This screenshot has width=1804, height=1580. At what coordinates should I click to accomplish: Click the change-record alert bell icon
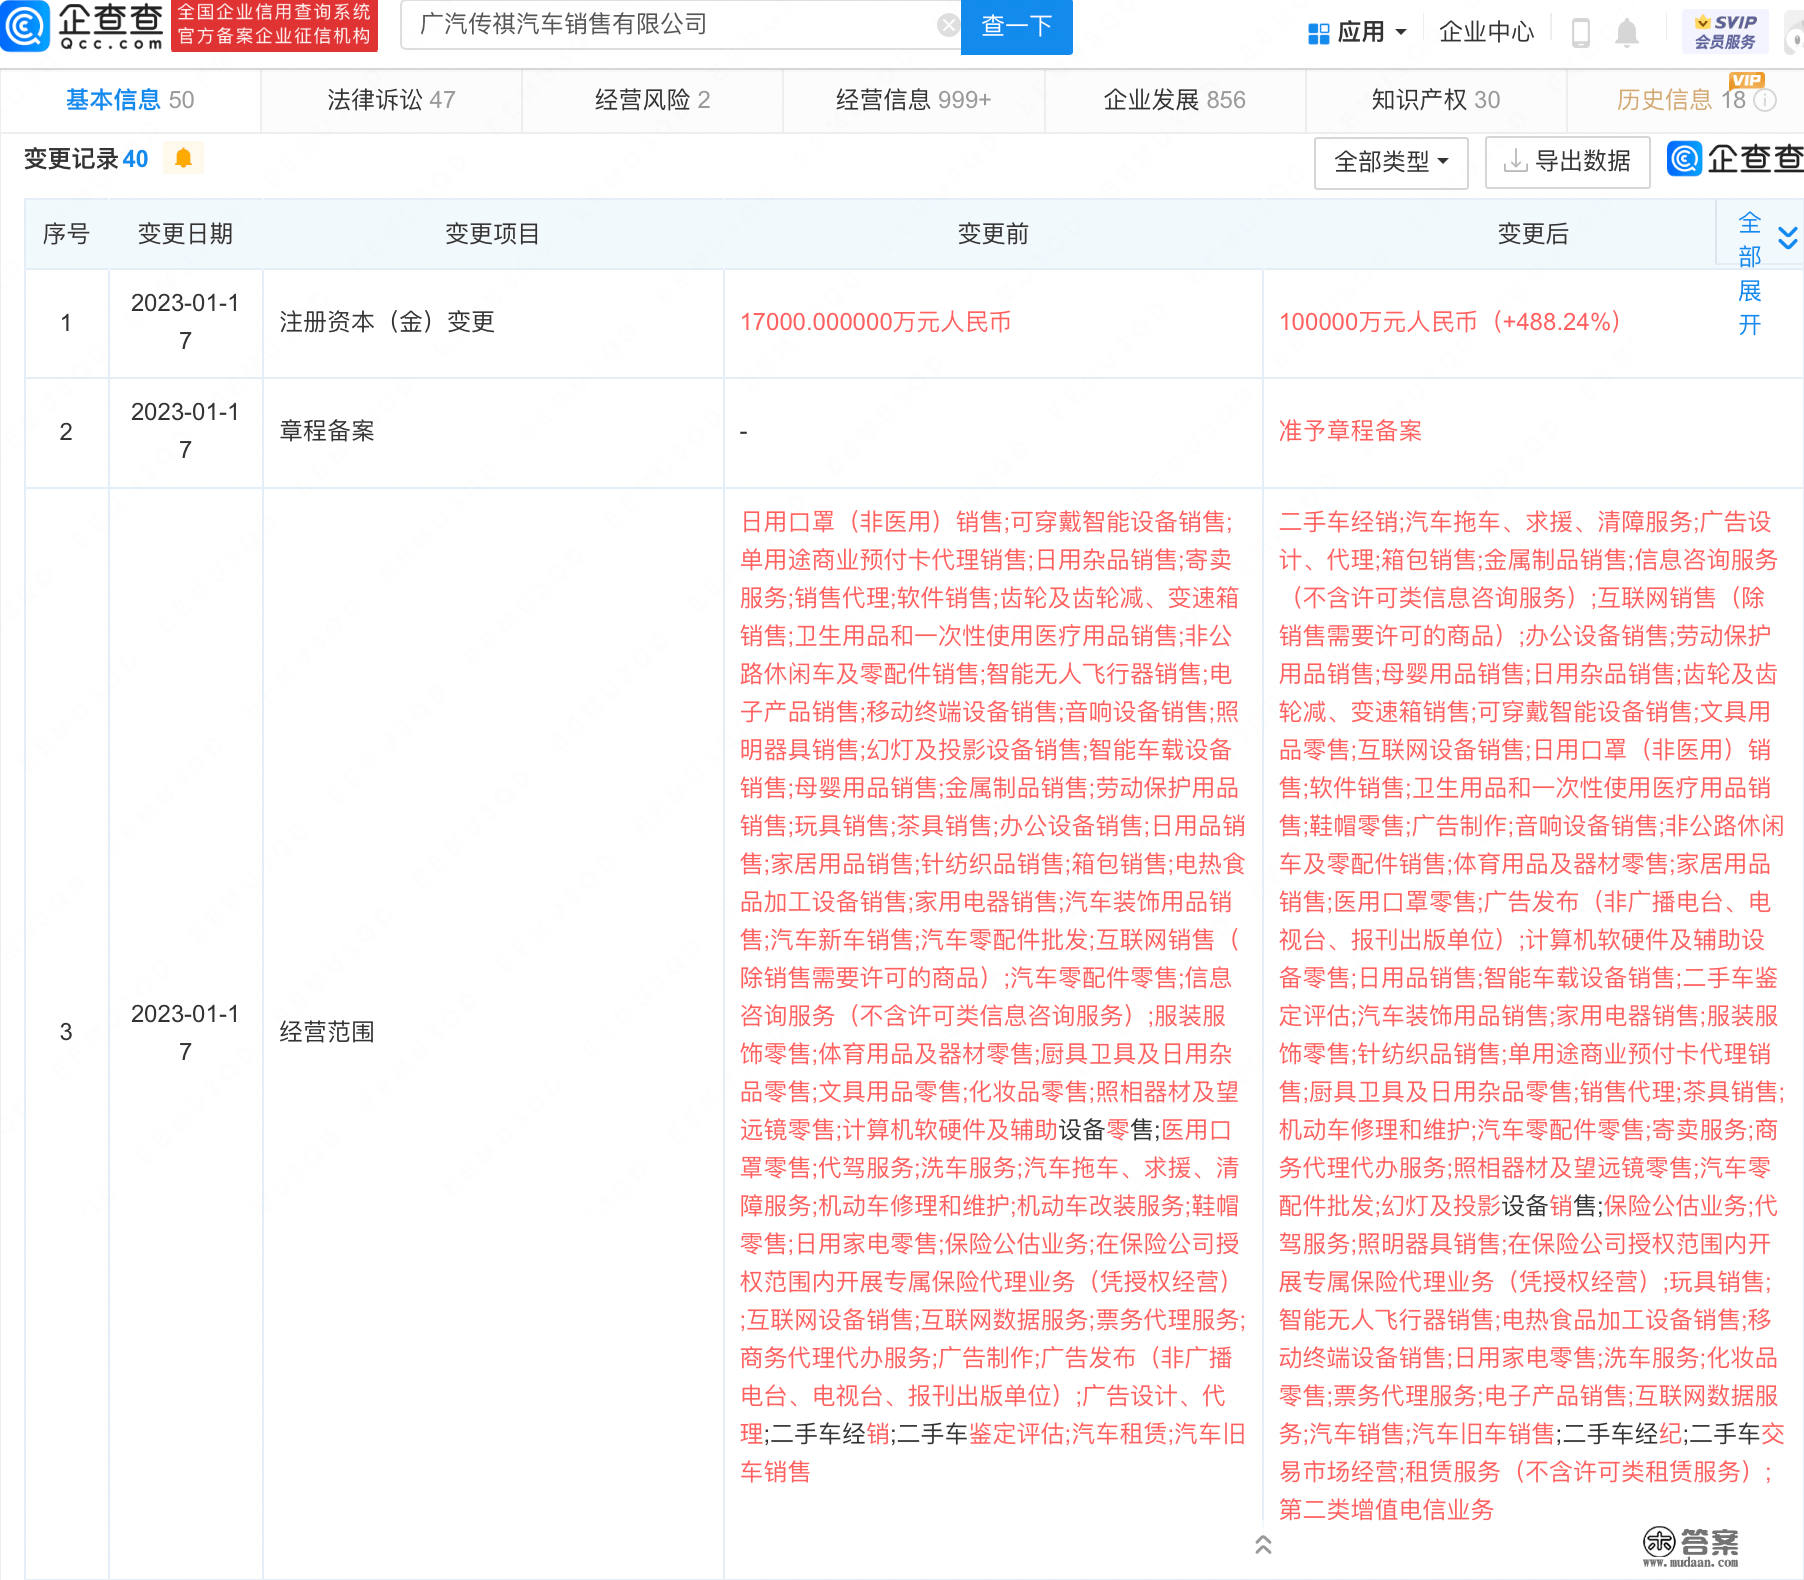point(183,158)
